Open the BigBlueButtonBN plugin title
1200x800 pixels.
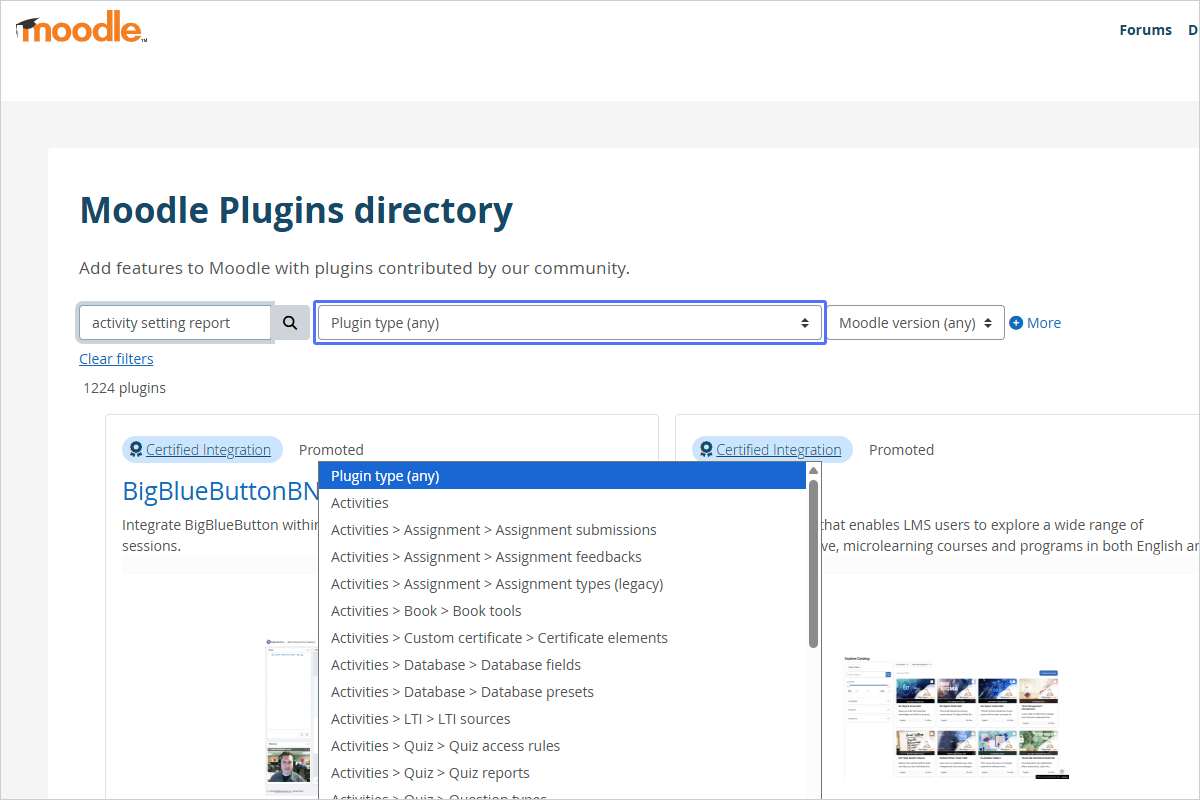click(220, 491)
